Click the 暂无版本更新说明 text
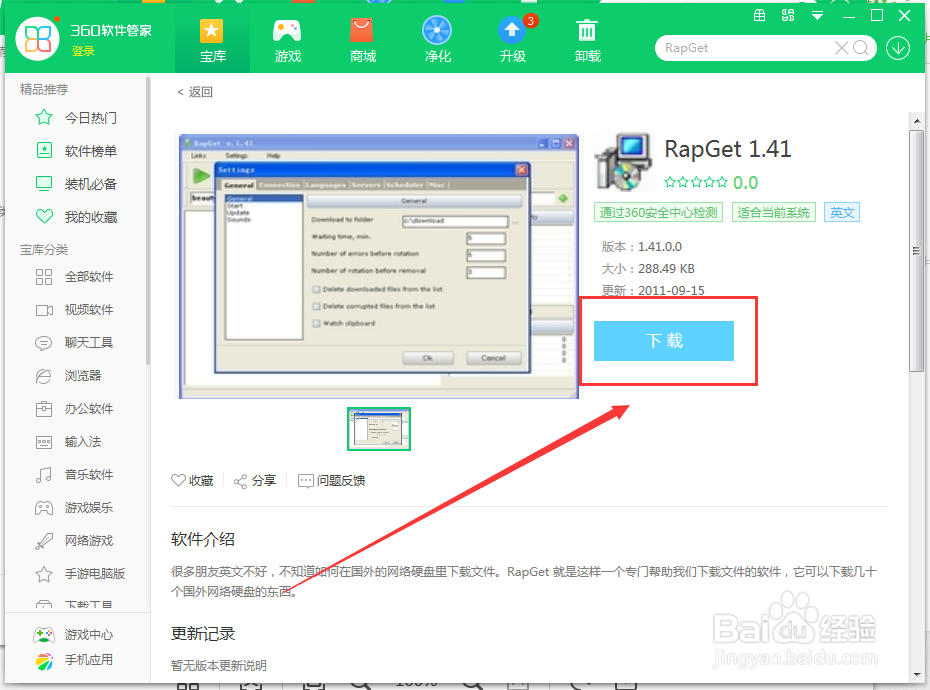This screenshot has height=690, width=930. tap(219, 666)
